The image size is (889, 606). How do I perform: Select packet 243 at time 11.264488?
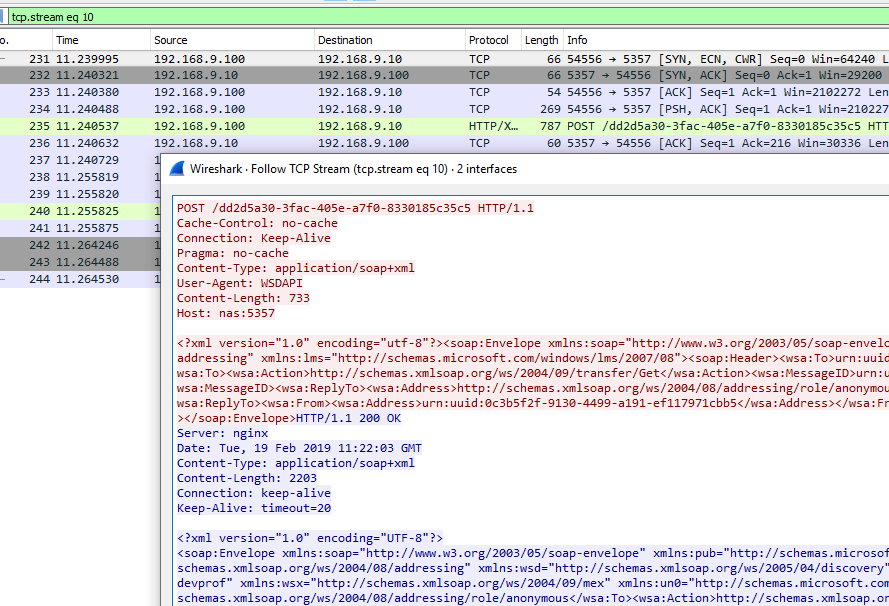pyautogui.click(x=80, y=262)
